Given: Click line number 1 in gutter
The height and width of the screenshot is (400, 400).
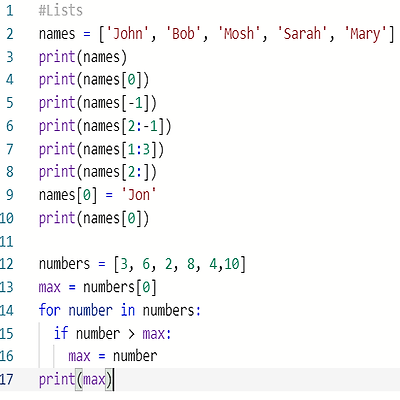Looking at the screenshot, I should 10,11.
